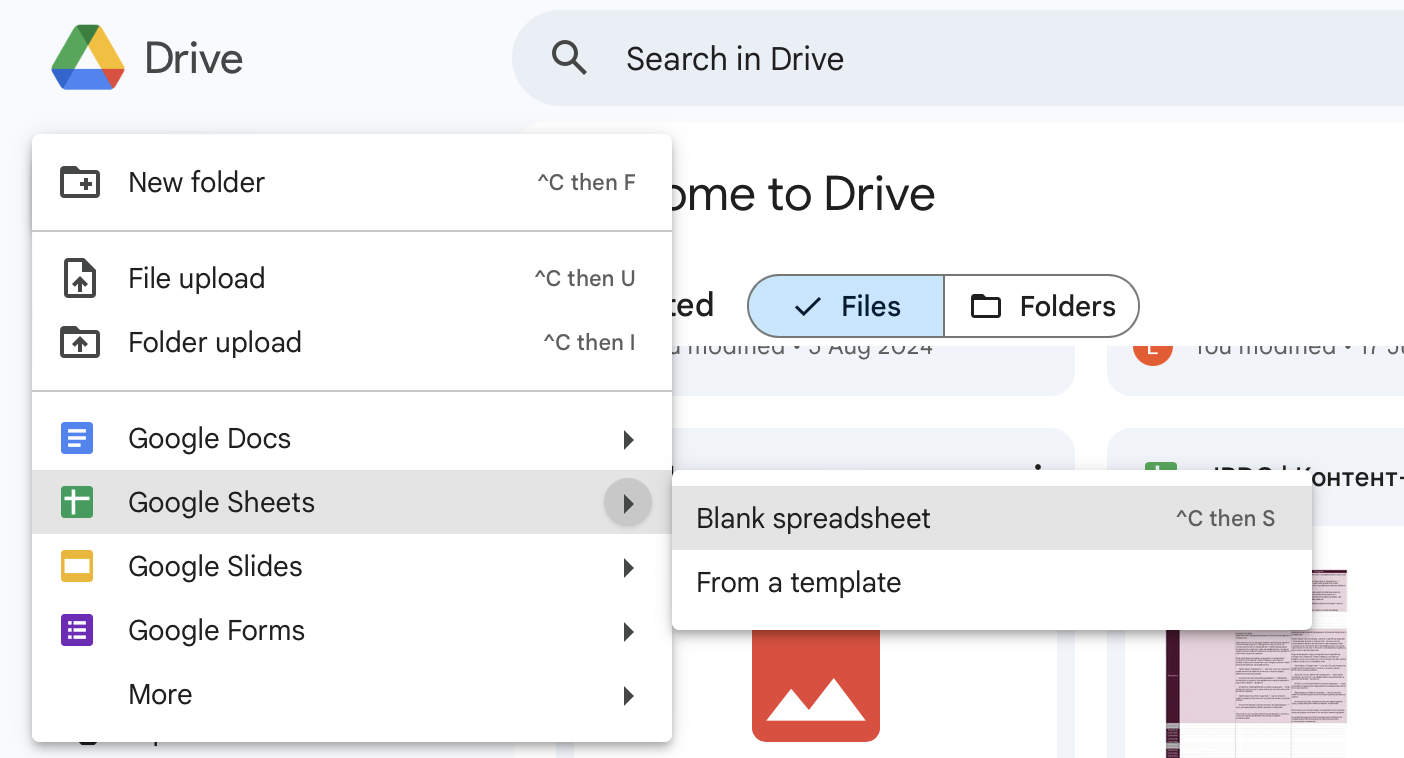Click the New folder icon
The image size is (1404, 758).
(x=80, y=182)
